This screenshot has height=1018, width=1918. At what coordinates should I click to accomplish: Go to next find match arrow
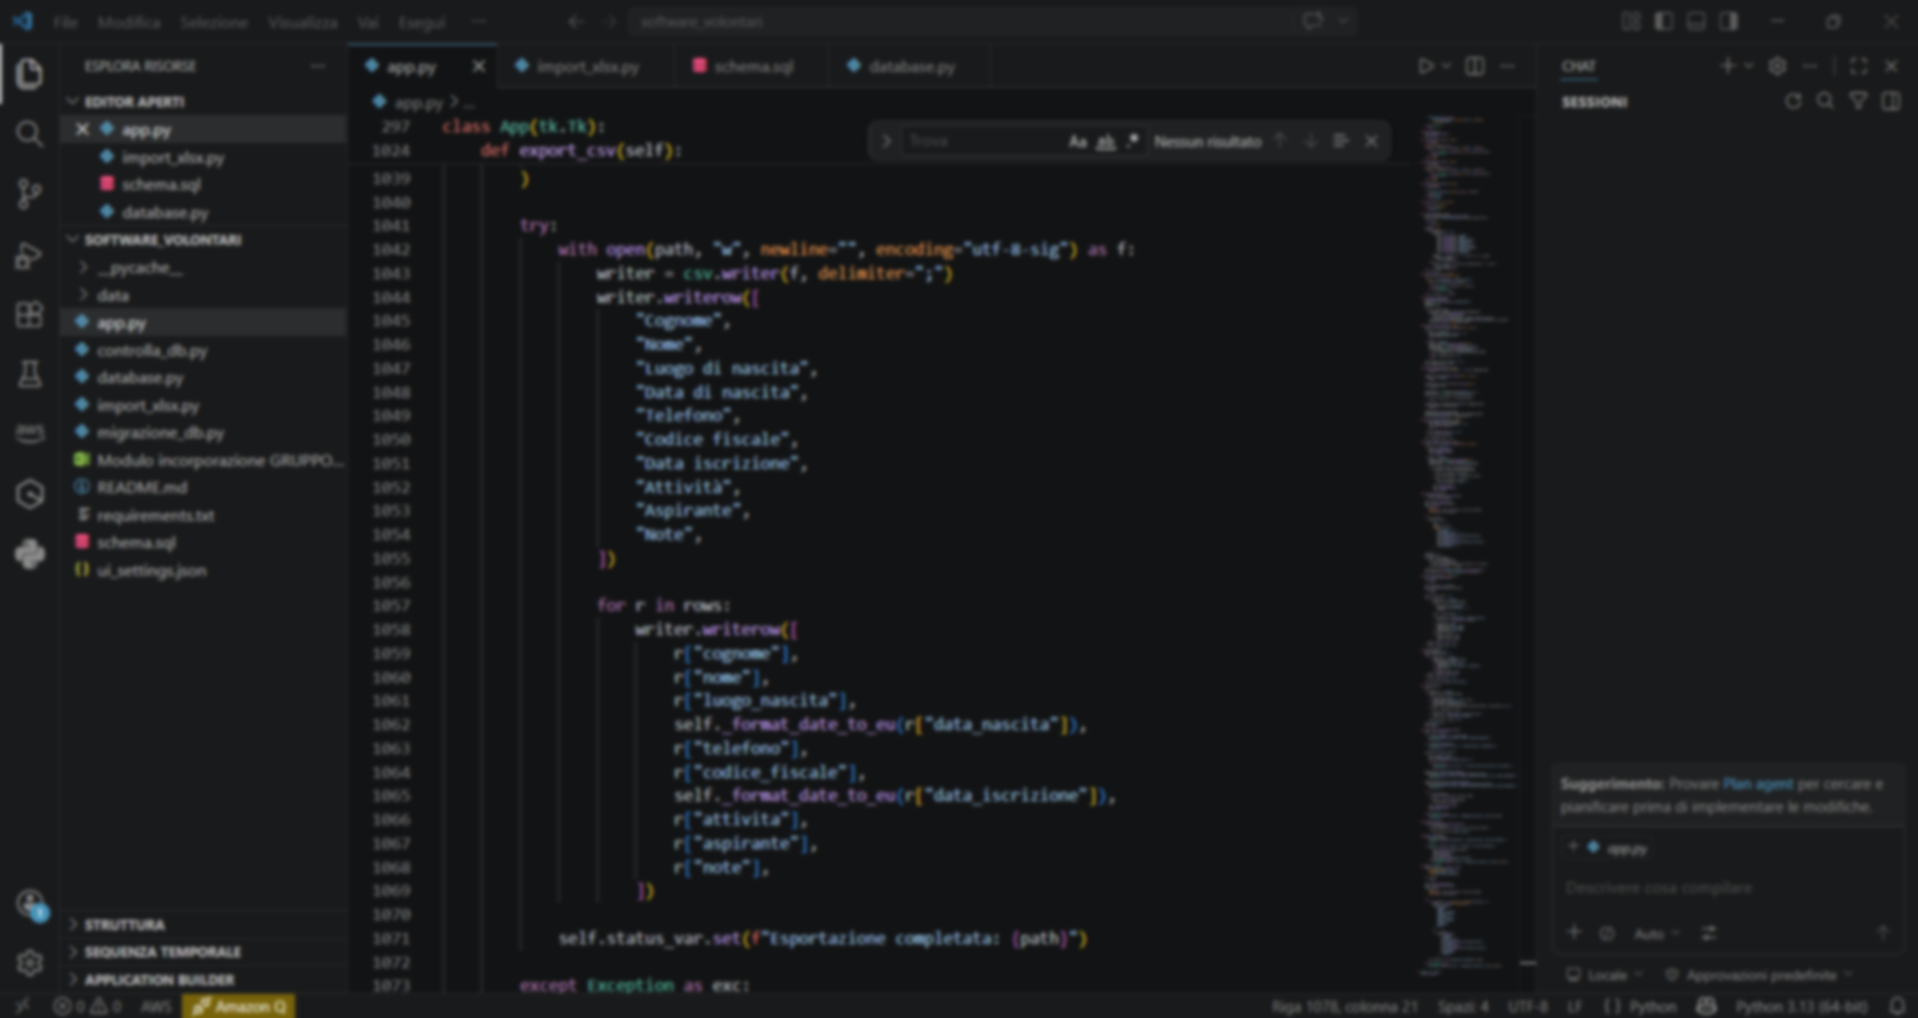[1310, 141]
